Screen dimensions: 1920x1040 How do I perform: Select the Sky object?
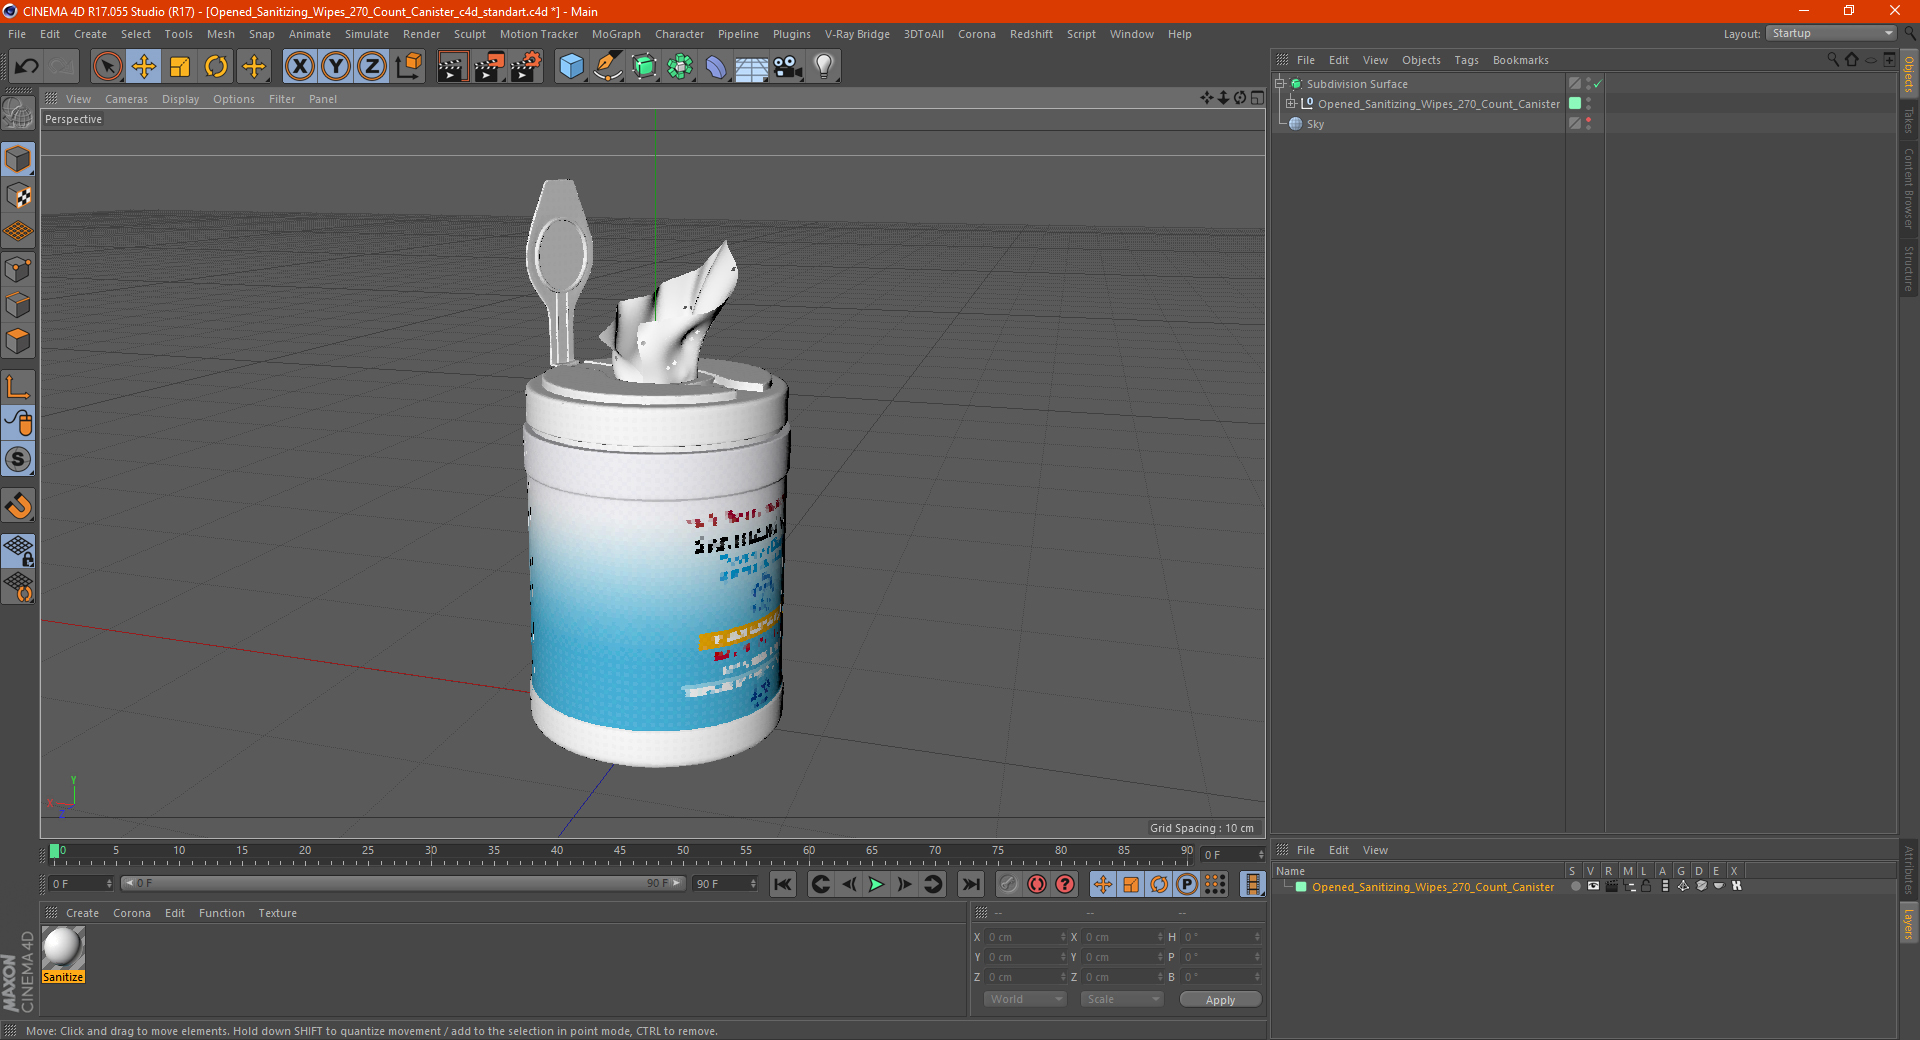coord(1315,124)
